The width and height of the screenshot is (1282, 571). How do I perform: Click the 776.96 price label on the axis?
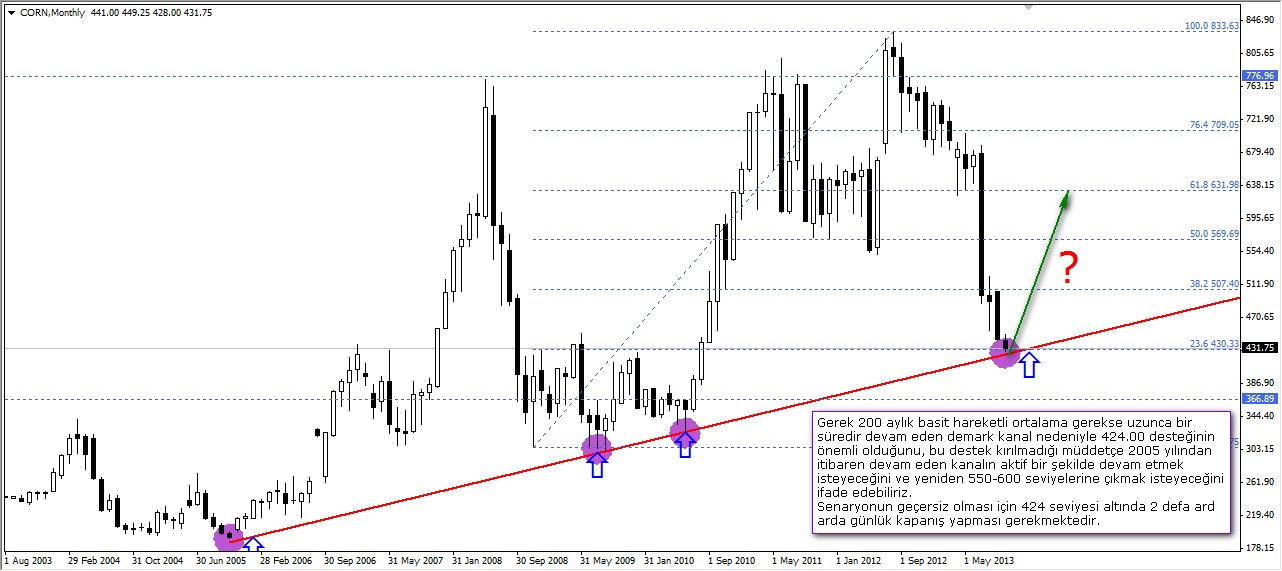(1259, 76)
